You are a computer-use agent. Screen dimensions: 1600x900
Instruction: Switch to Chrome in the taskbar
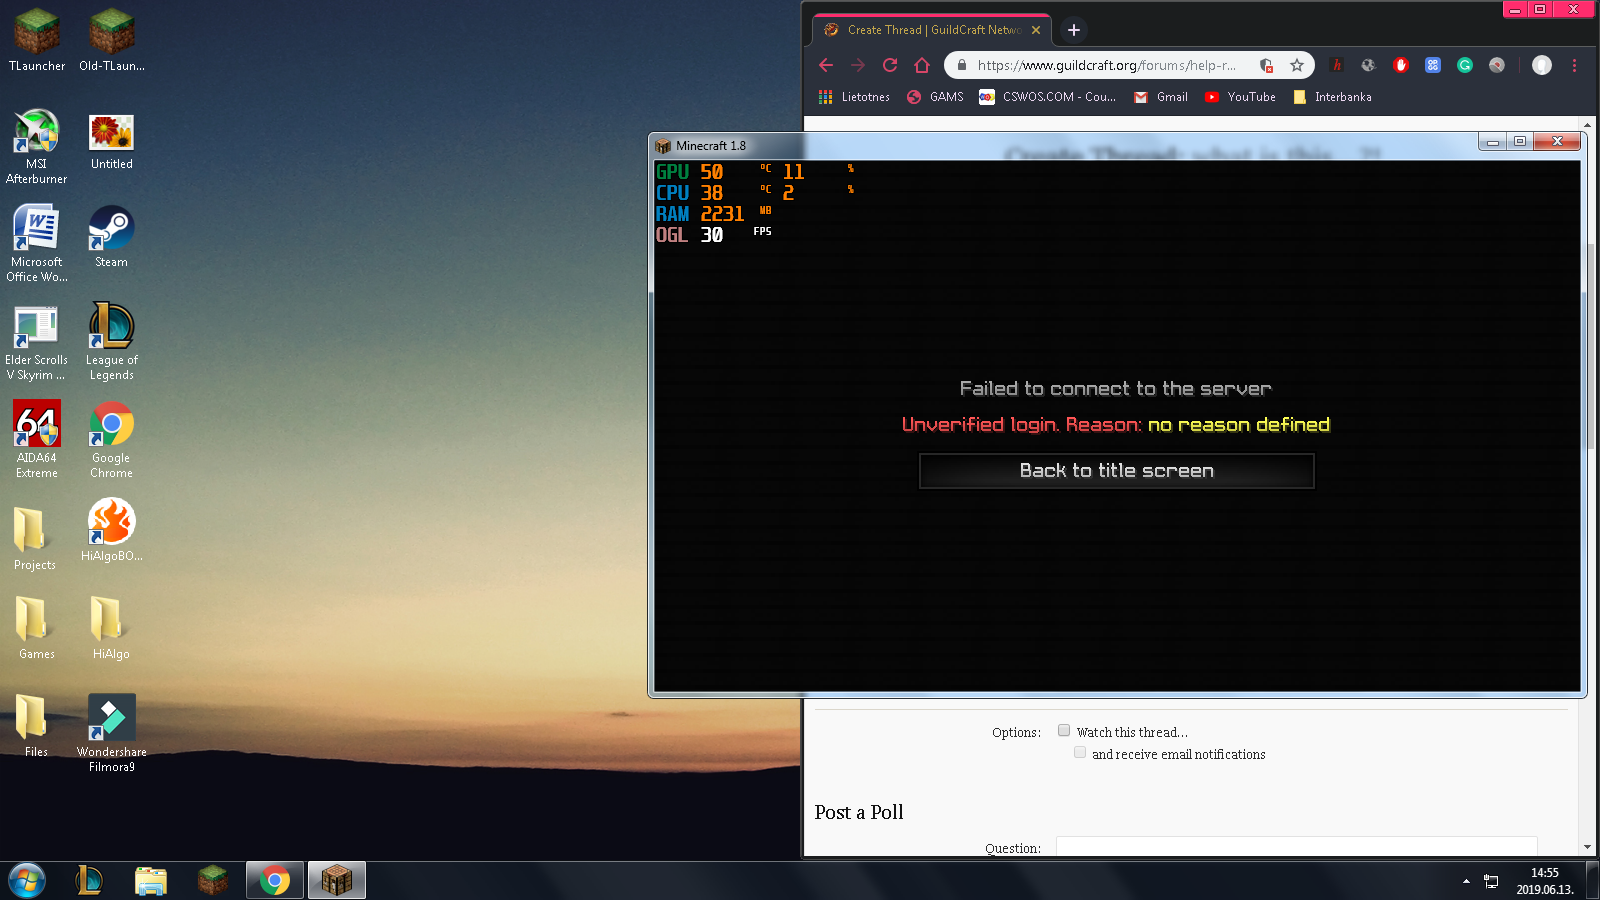[x=275, y=880]
